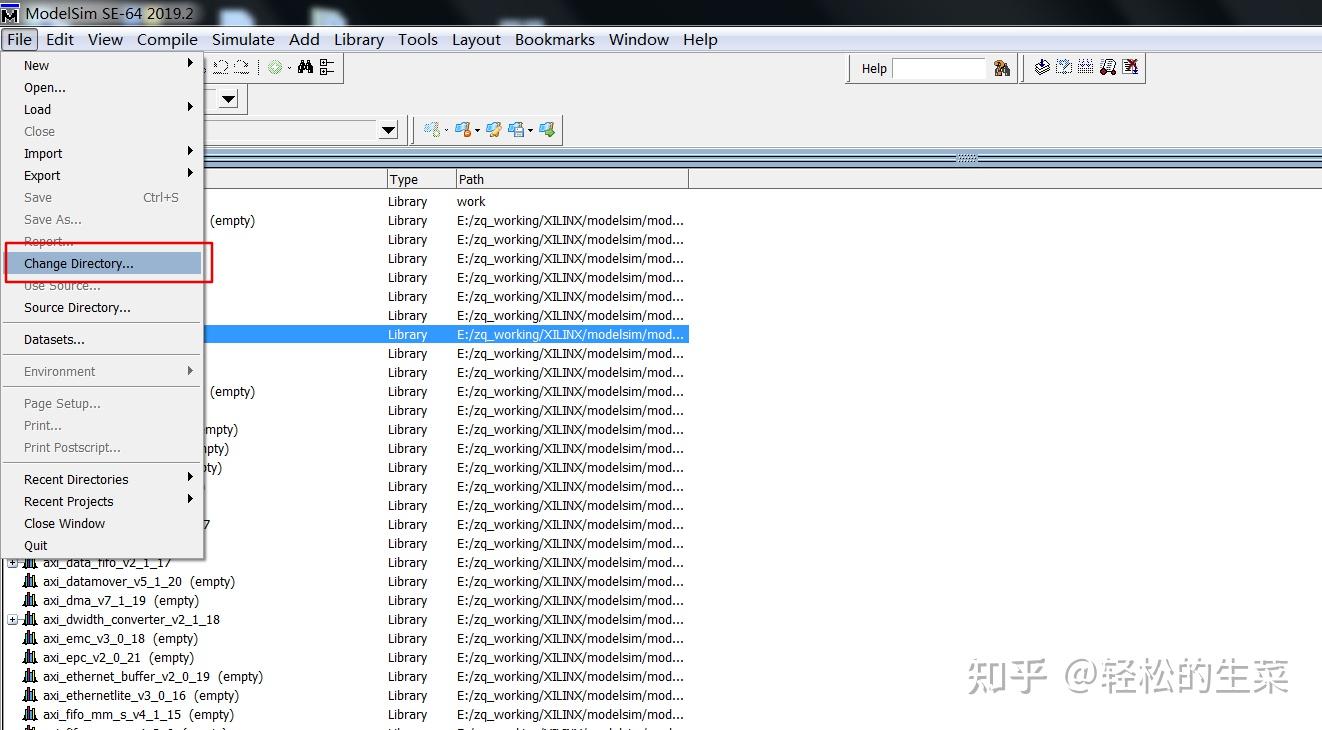The width and height of the screenshot is (1322, 730).
Task: Choose Source Directory... in File menu
Action: coord(103,307)
